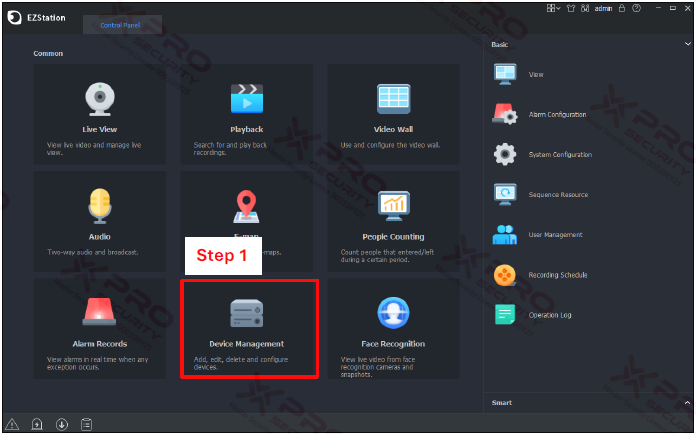Open the People Counting chart icon
Viewport: 696px width, 434px height.
point(394,206)
